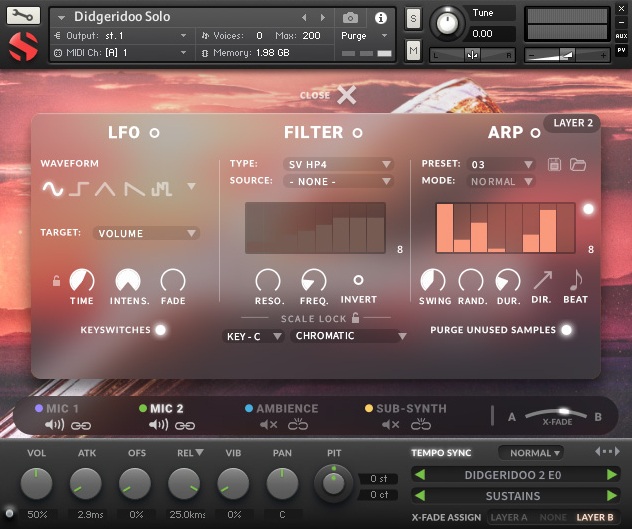This screenshot has height=529, width=632.
Task: Change the ARP direction arrow
Action: click(x=543, y=280)
